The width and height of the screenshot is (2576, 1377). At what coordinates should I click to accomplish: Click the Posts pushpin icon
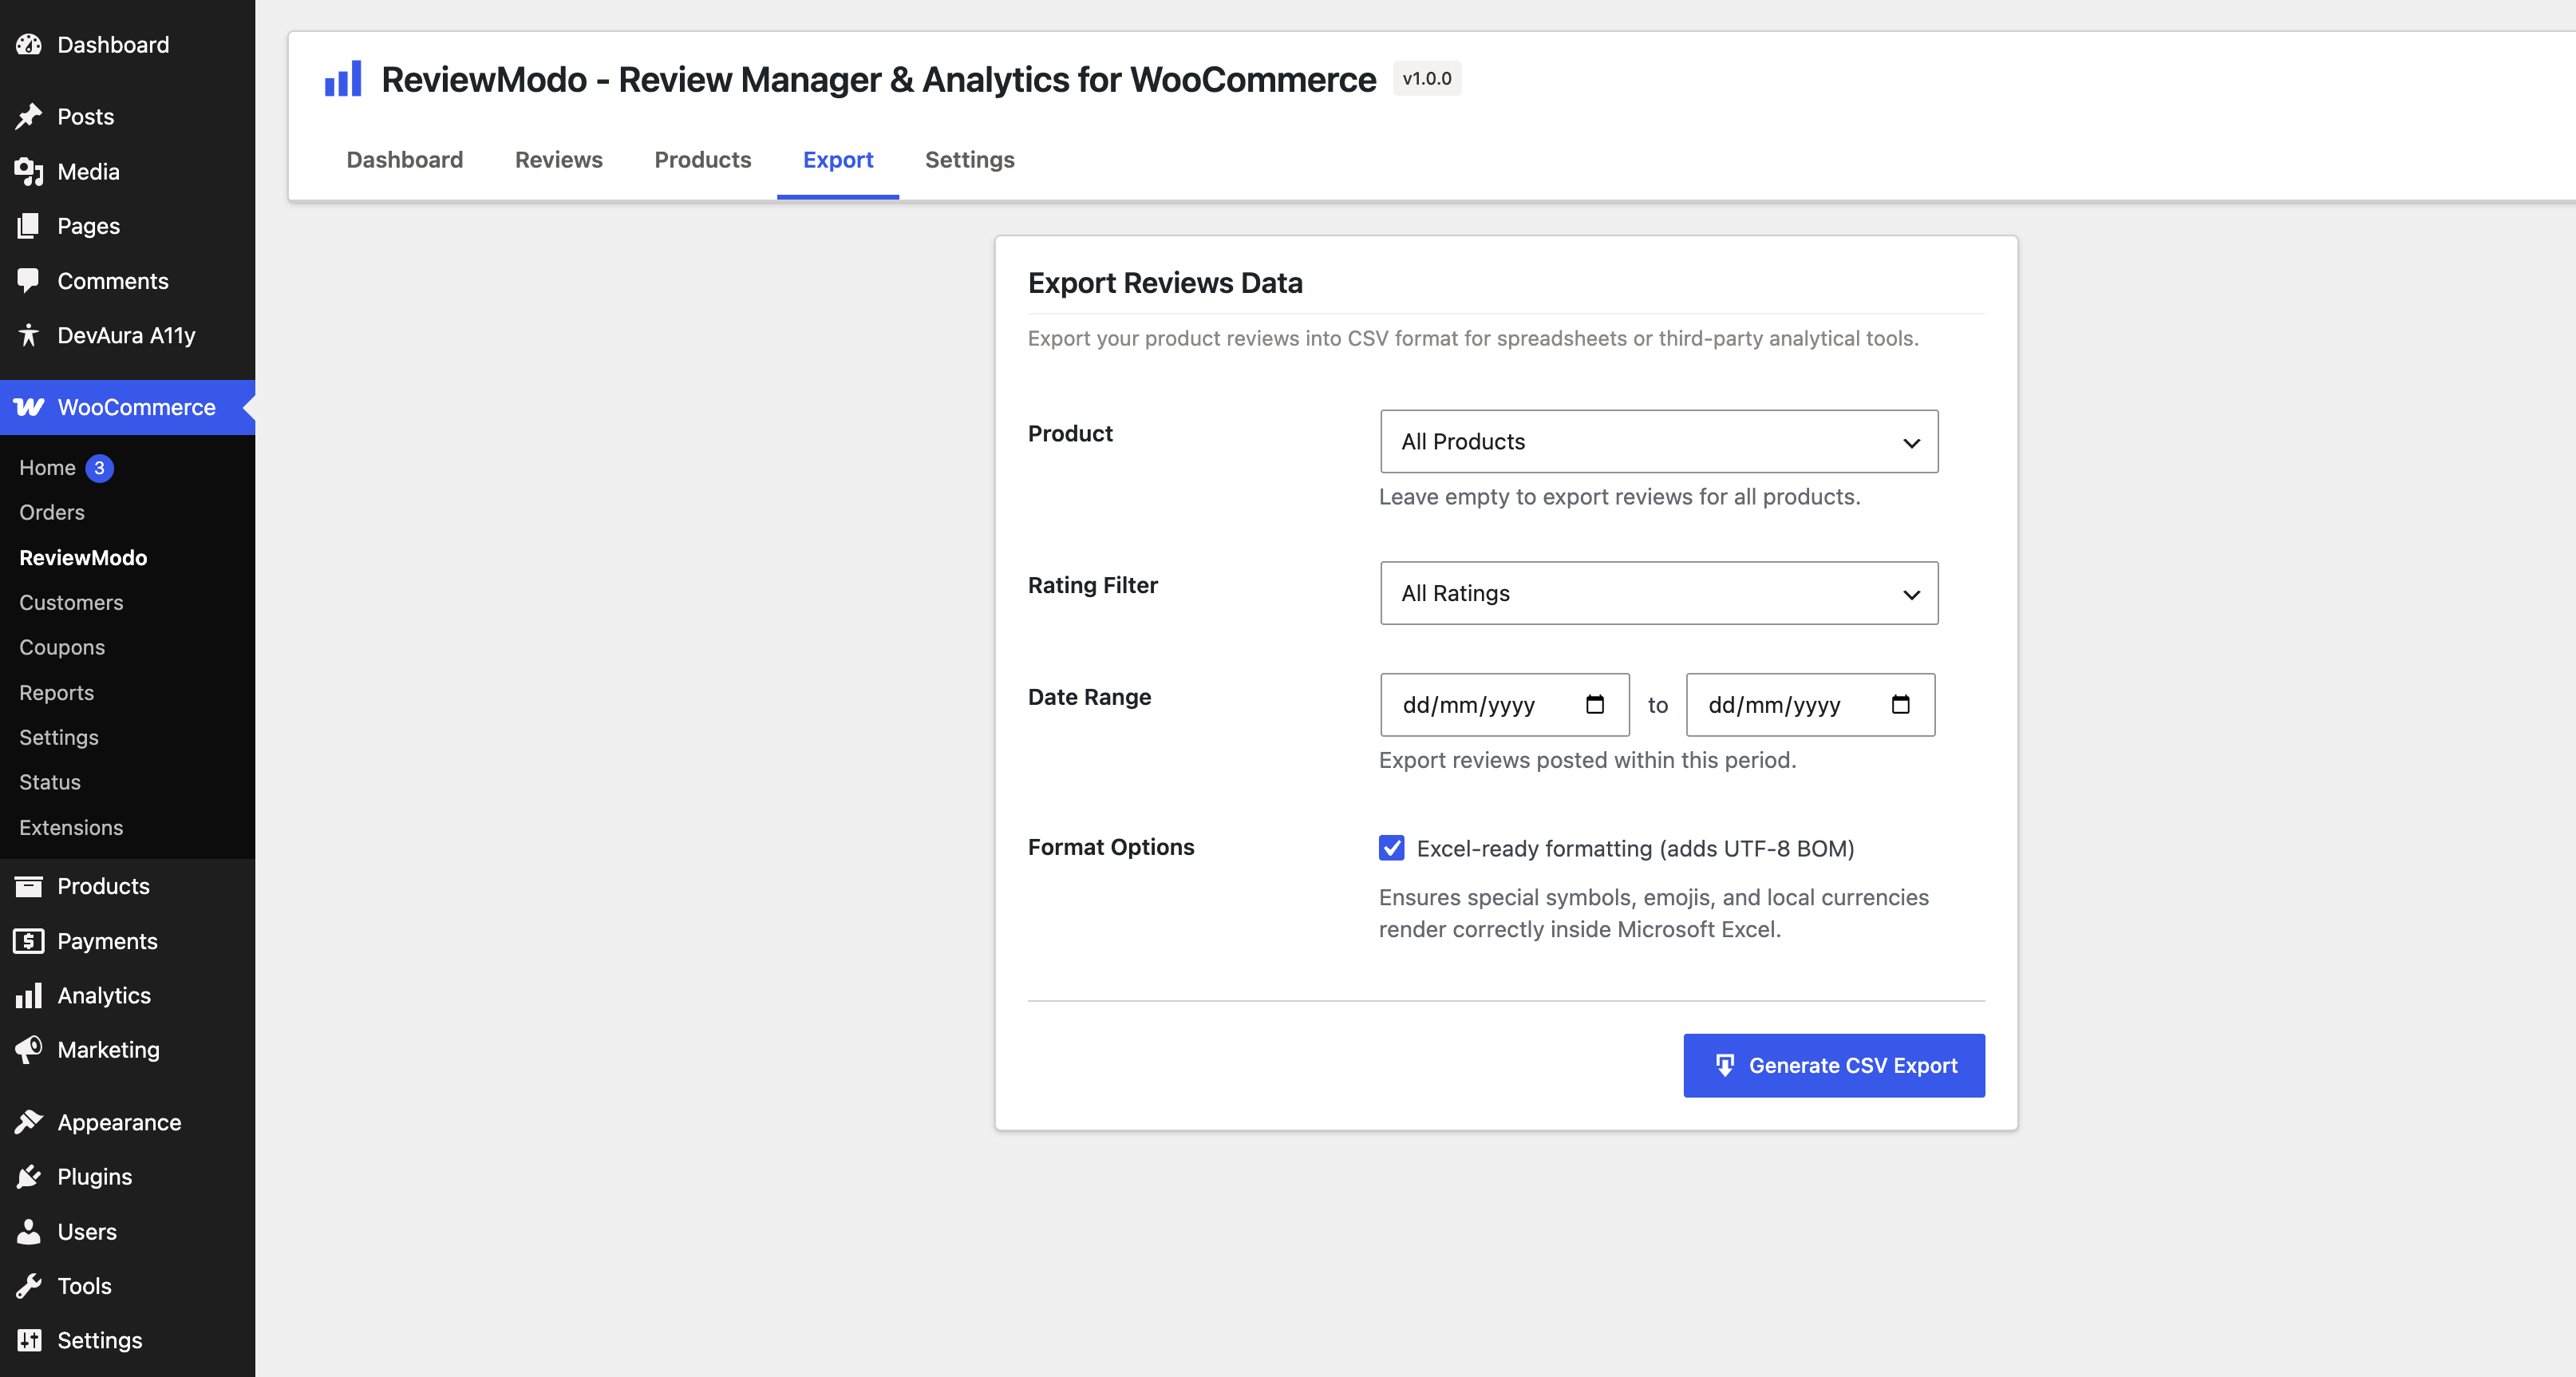click(29, 117)
